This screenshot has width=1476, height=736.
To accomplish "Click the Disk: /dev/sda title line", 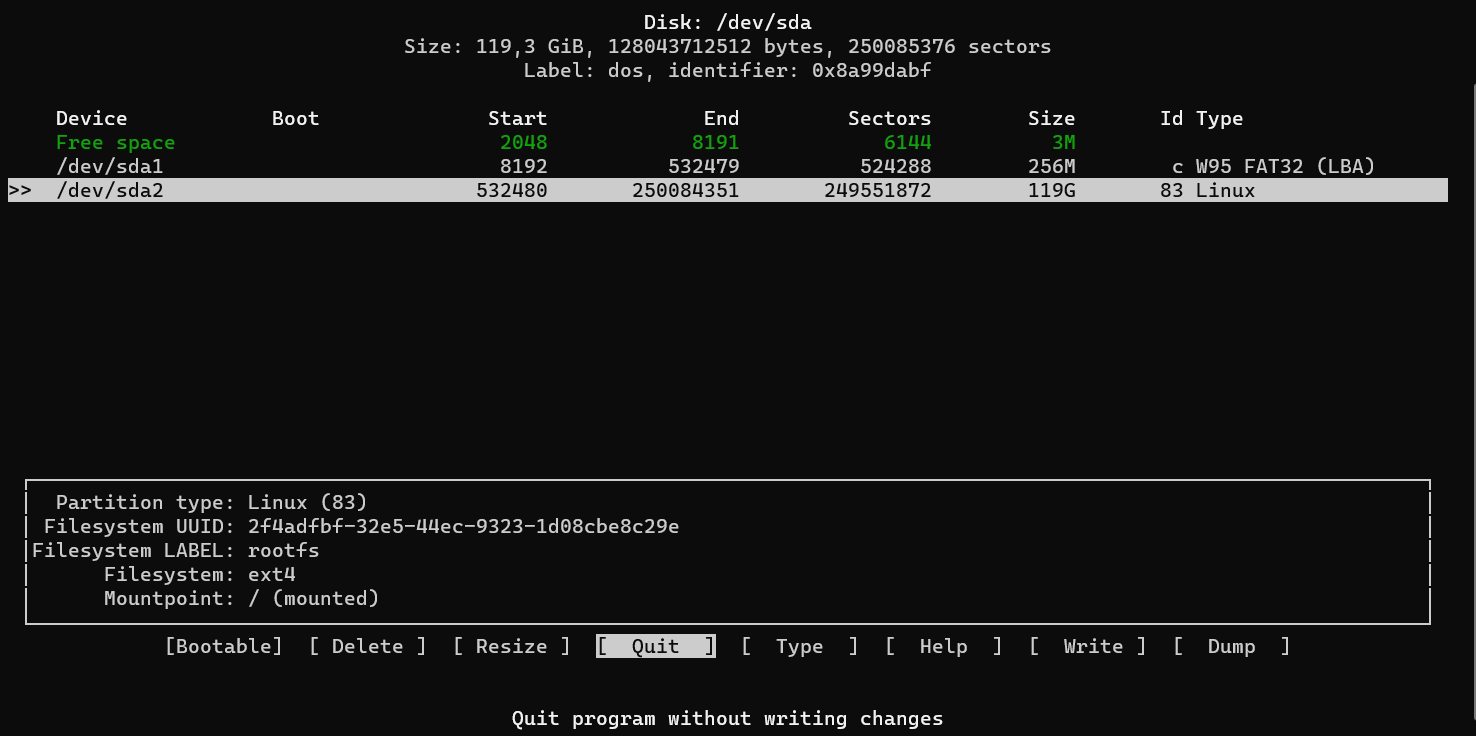I will click(x=727, y=21).
